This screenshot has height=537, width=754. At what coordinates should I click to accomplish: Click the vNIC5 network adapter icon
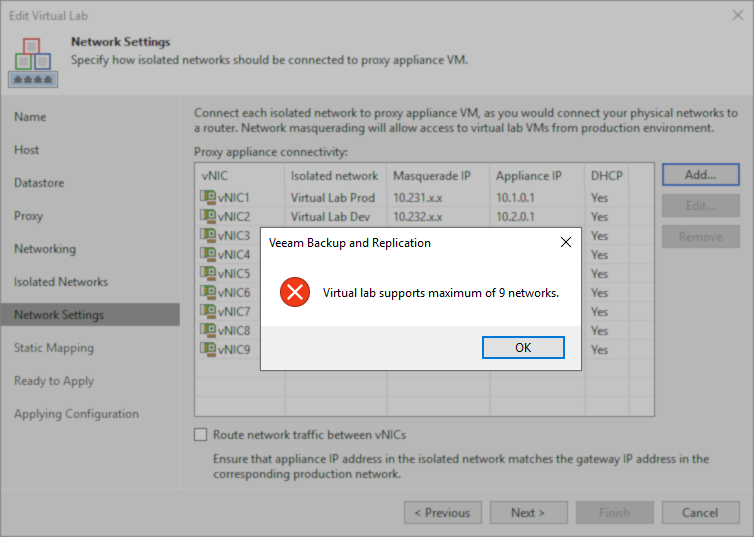pos(208,273)
